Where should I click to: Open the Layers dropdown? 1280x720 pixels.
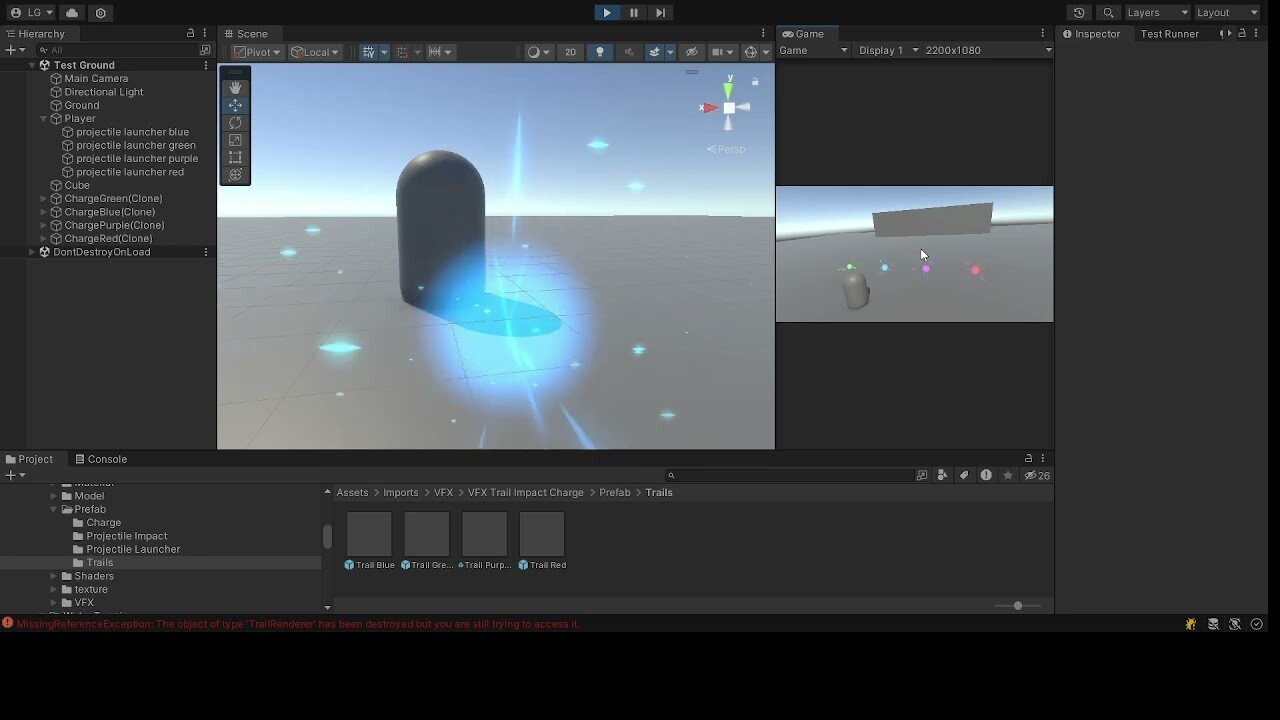(1157, 13)
